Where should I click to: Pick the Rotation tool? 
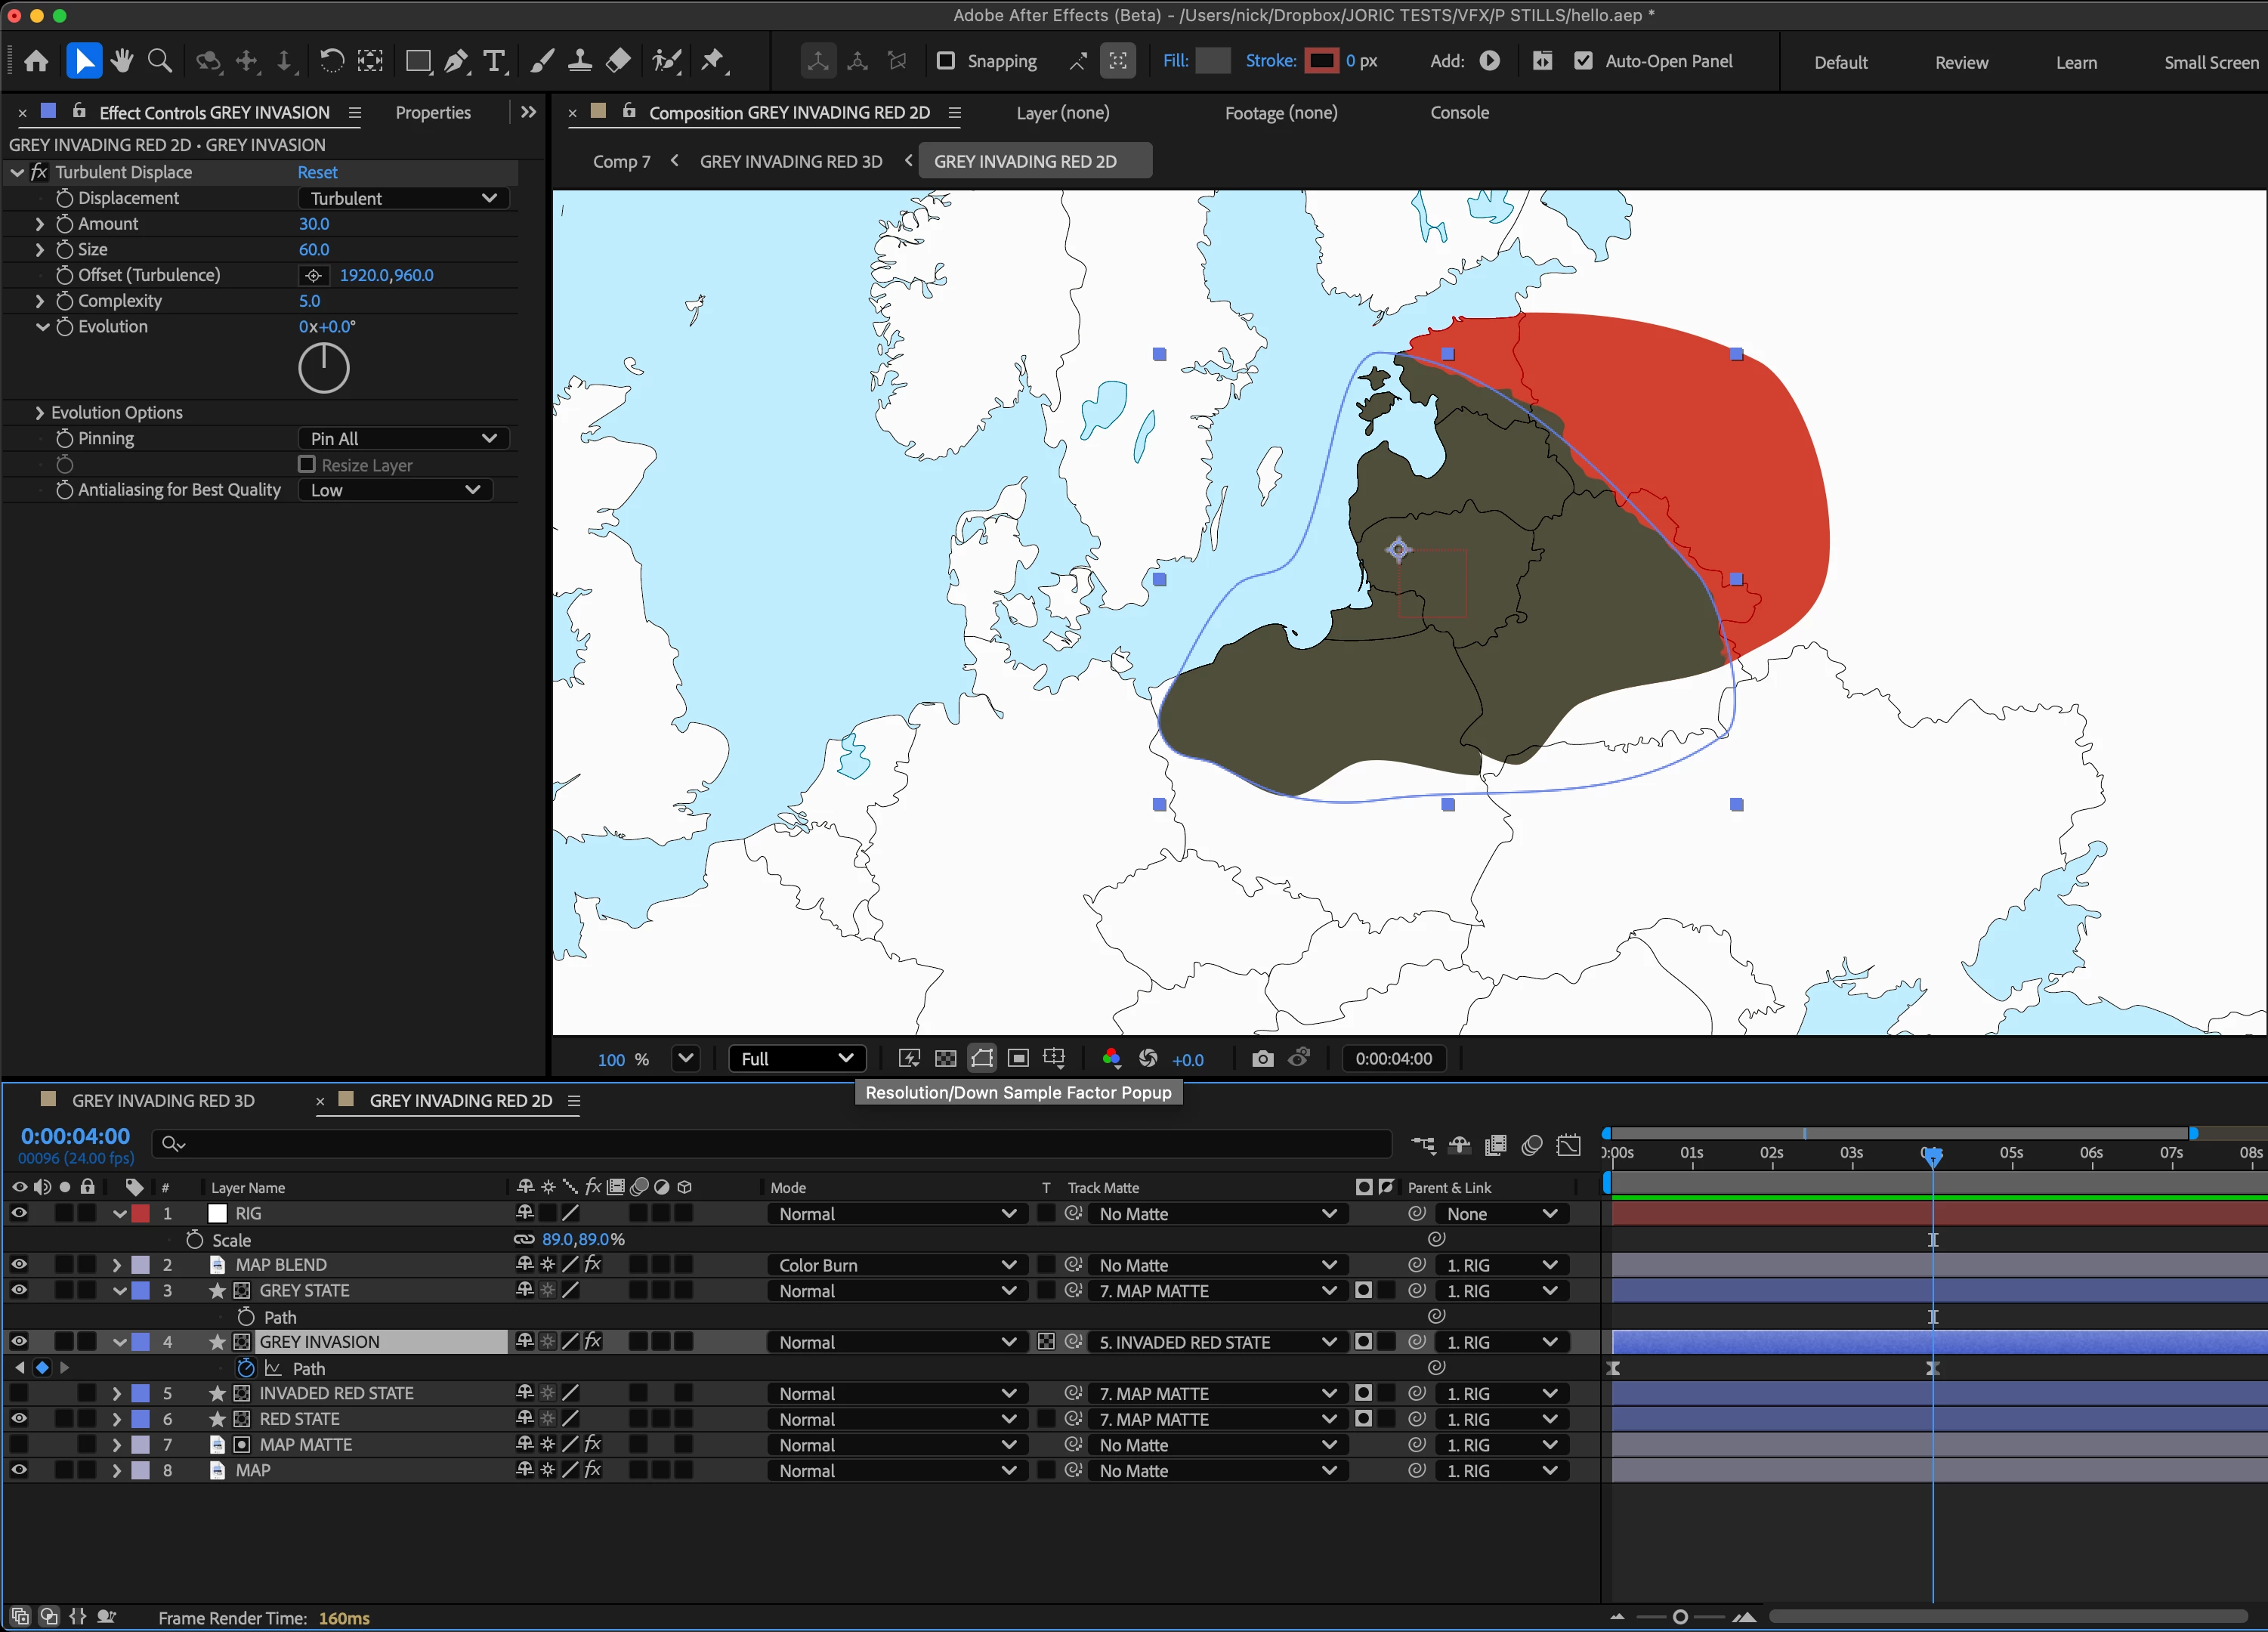click(x=331, y=61)
